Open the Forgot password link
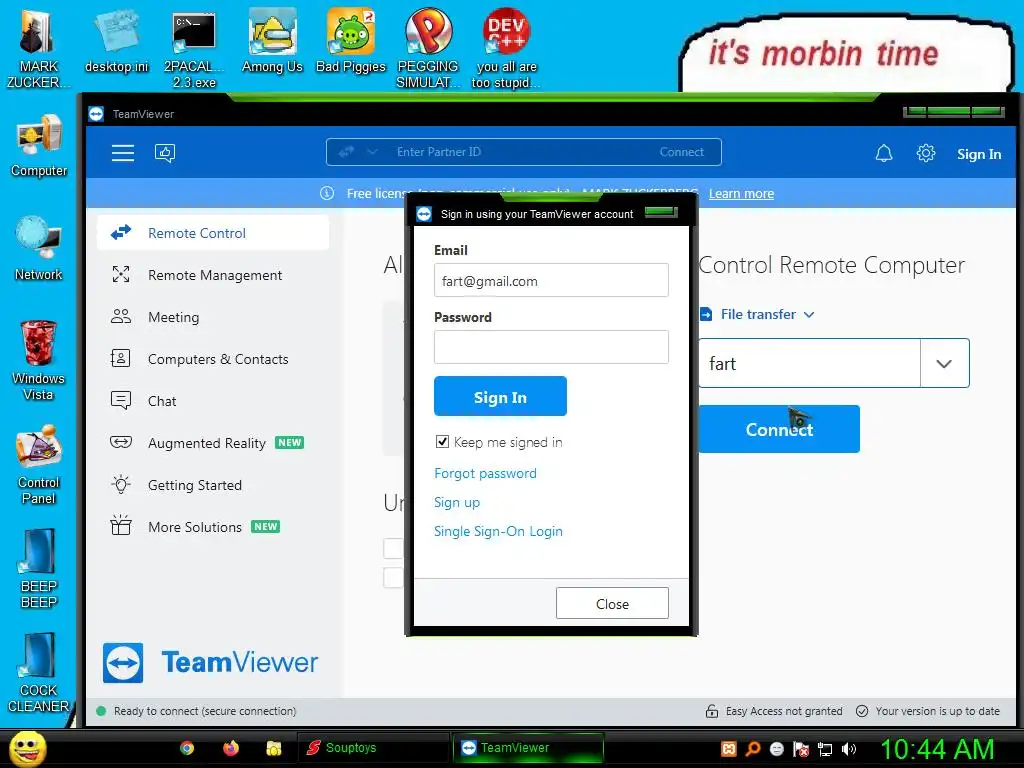The height and width of the screenshot is (768, 1024). 485,473
